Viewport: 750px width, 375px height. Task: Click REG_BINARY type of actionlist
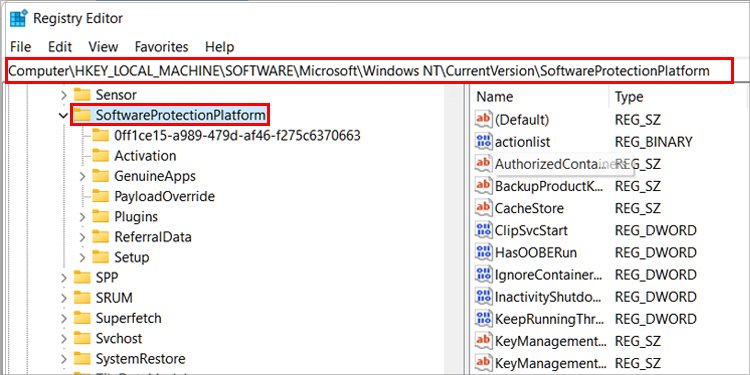(653, 142)
